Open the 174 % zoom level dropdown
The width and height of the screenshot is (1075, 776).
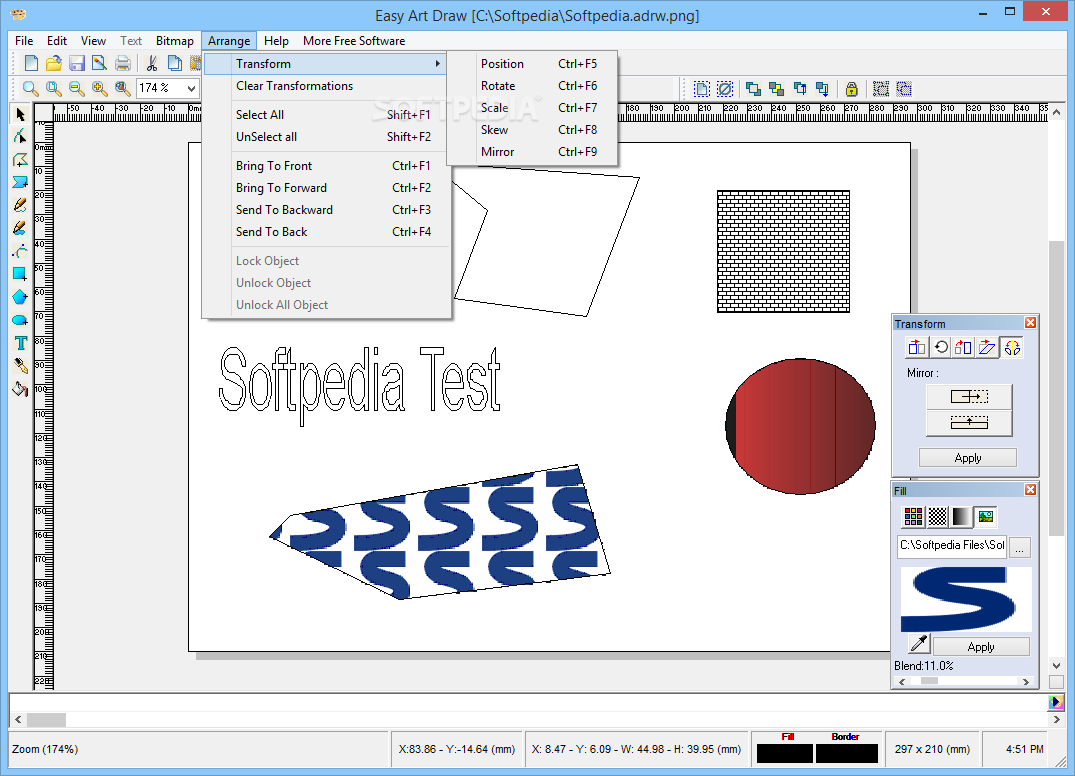tap(191, 88)
